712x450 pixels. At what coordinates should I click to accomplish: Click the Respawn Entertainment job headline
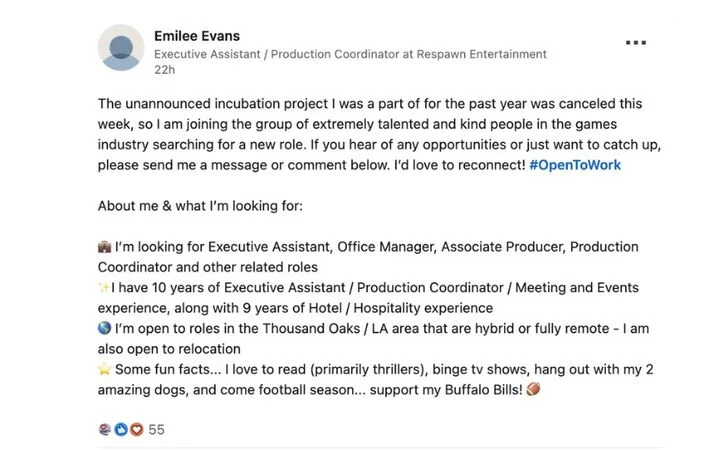click(x=350, y=54)
